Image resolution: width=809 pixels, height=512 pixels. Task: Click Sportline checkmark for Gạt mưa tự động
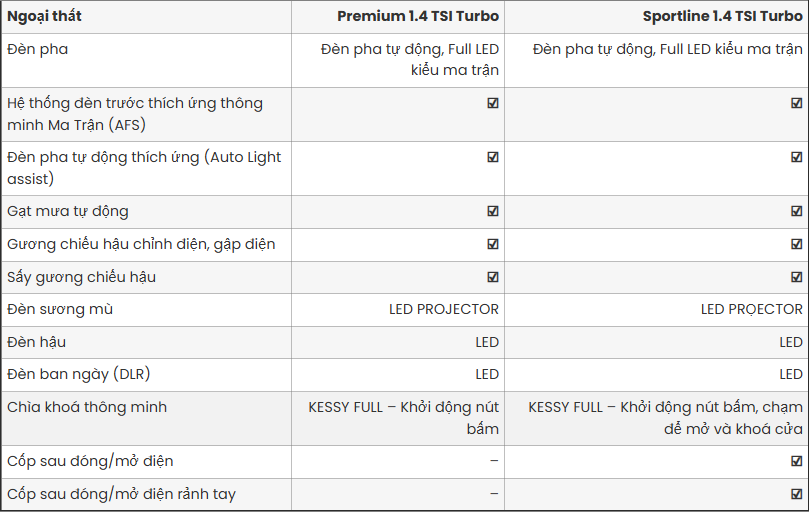797,211
